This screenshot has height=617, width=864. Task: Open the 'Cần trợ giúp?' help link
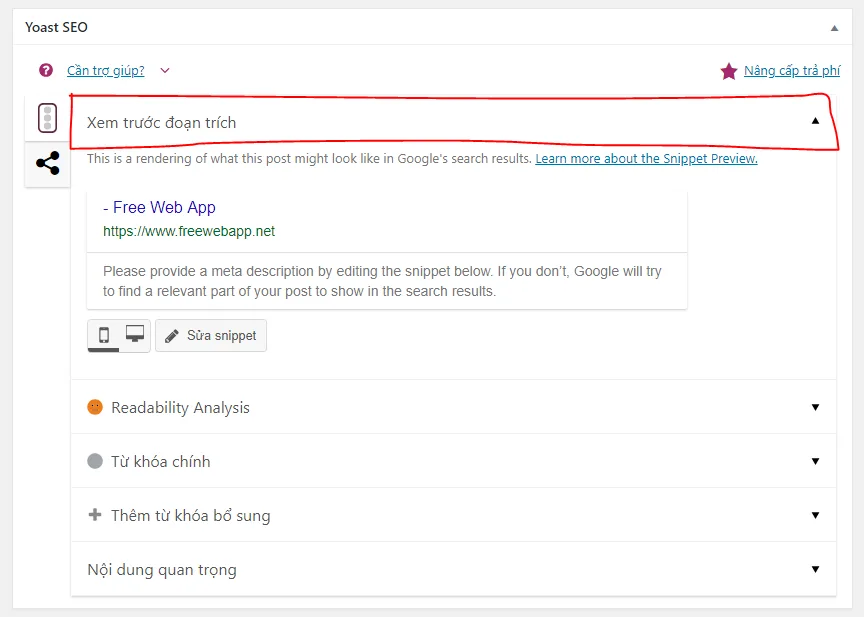(106, 71)
